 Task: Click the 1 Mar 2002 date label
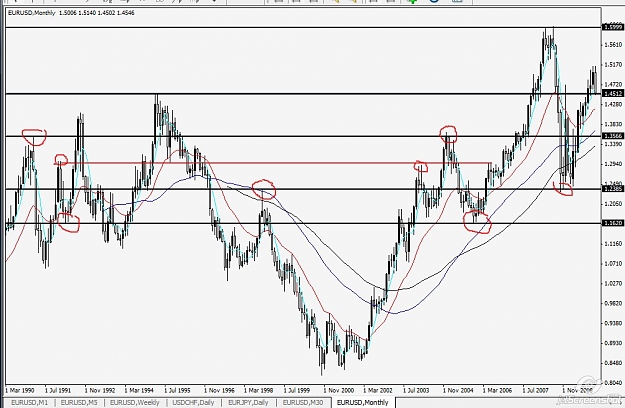click(x=378, y=390)
